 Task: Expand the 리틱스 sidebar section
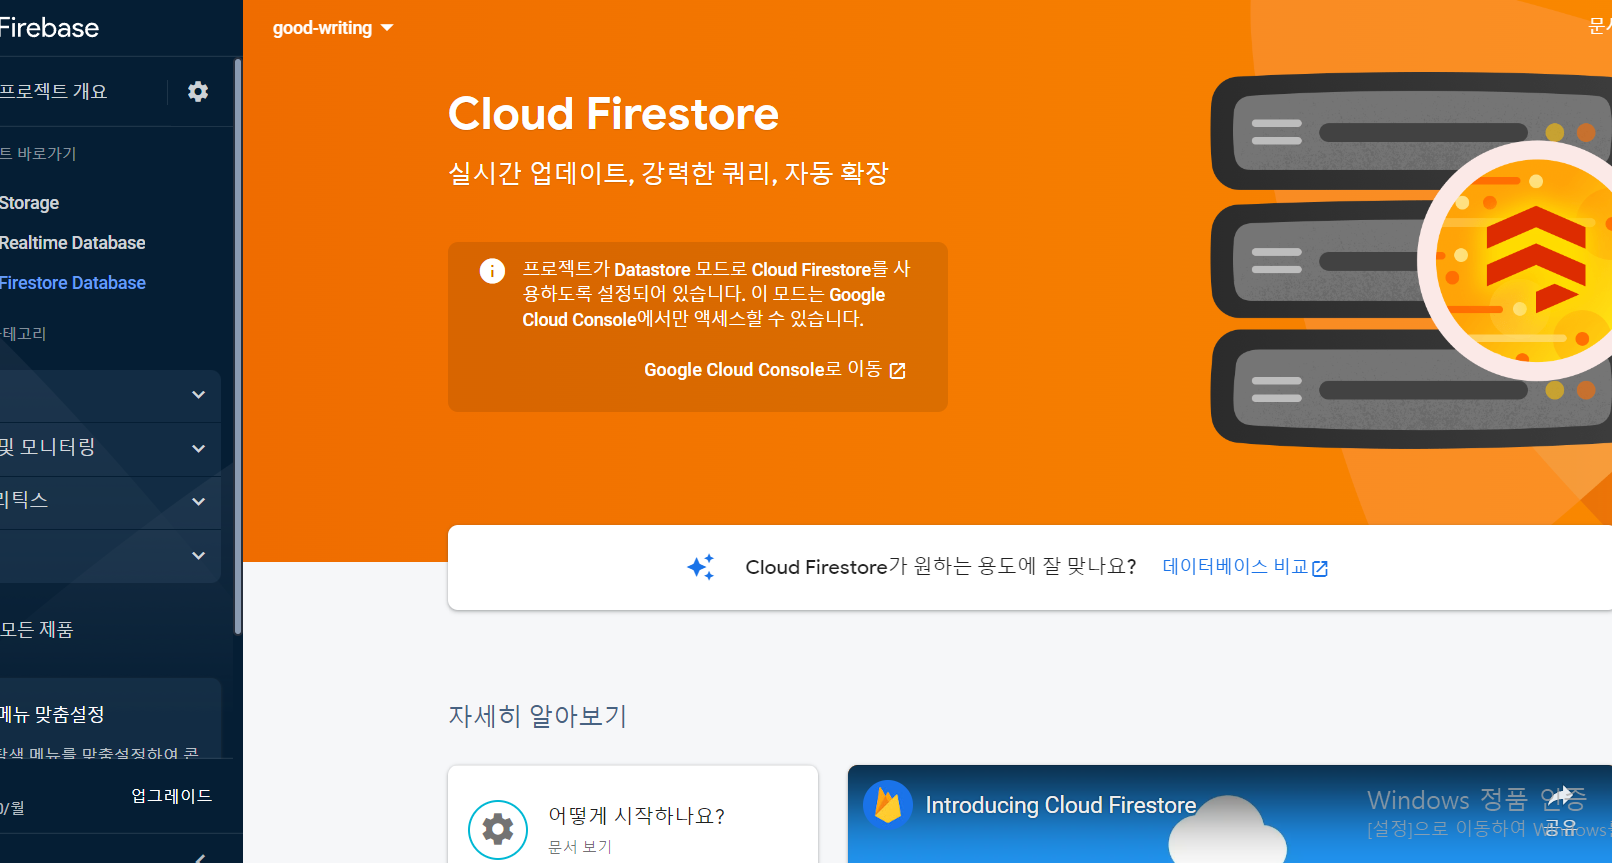[x=110, y=501]
